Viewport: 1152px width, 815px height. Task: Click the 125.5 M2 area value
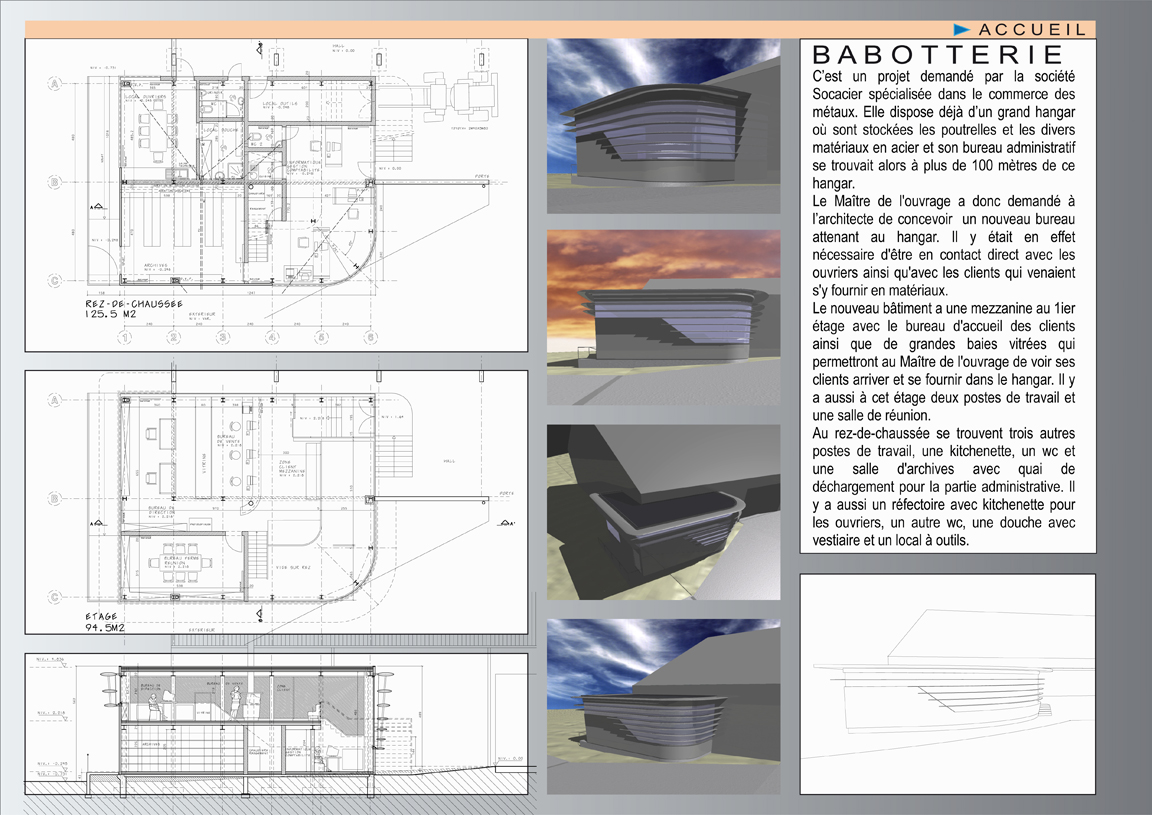tap(112, 314)
